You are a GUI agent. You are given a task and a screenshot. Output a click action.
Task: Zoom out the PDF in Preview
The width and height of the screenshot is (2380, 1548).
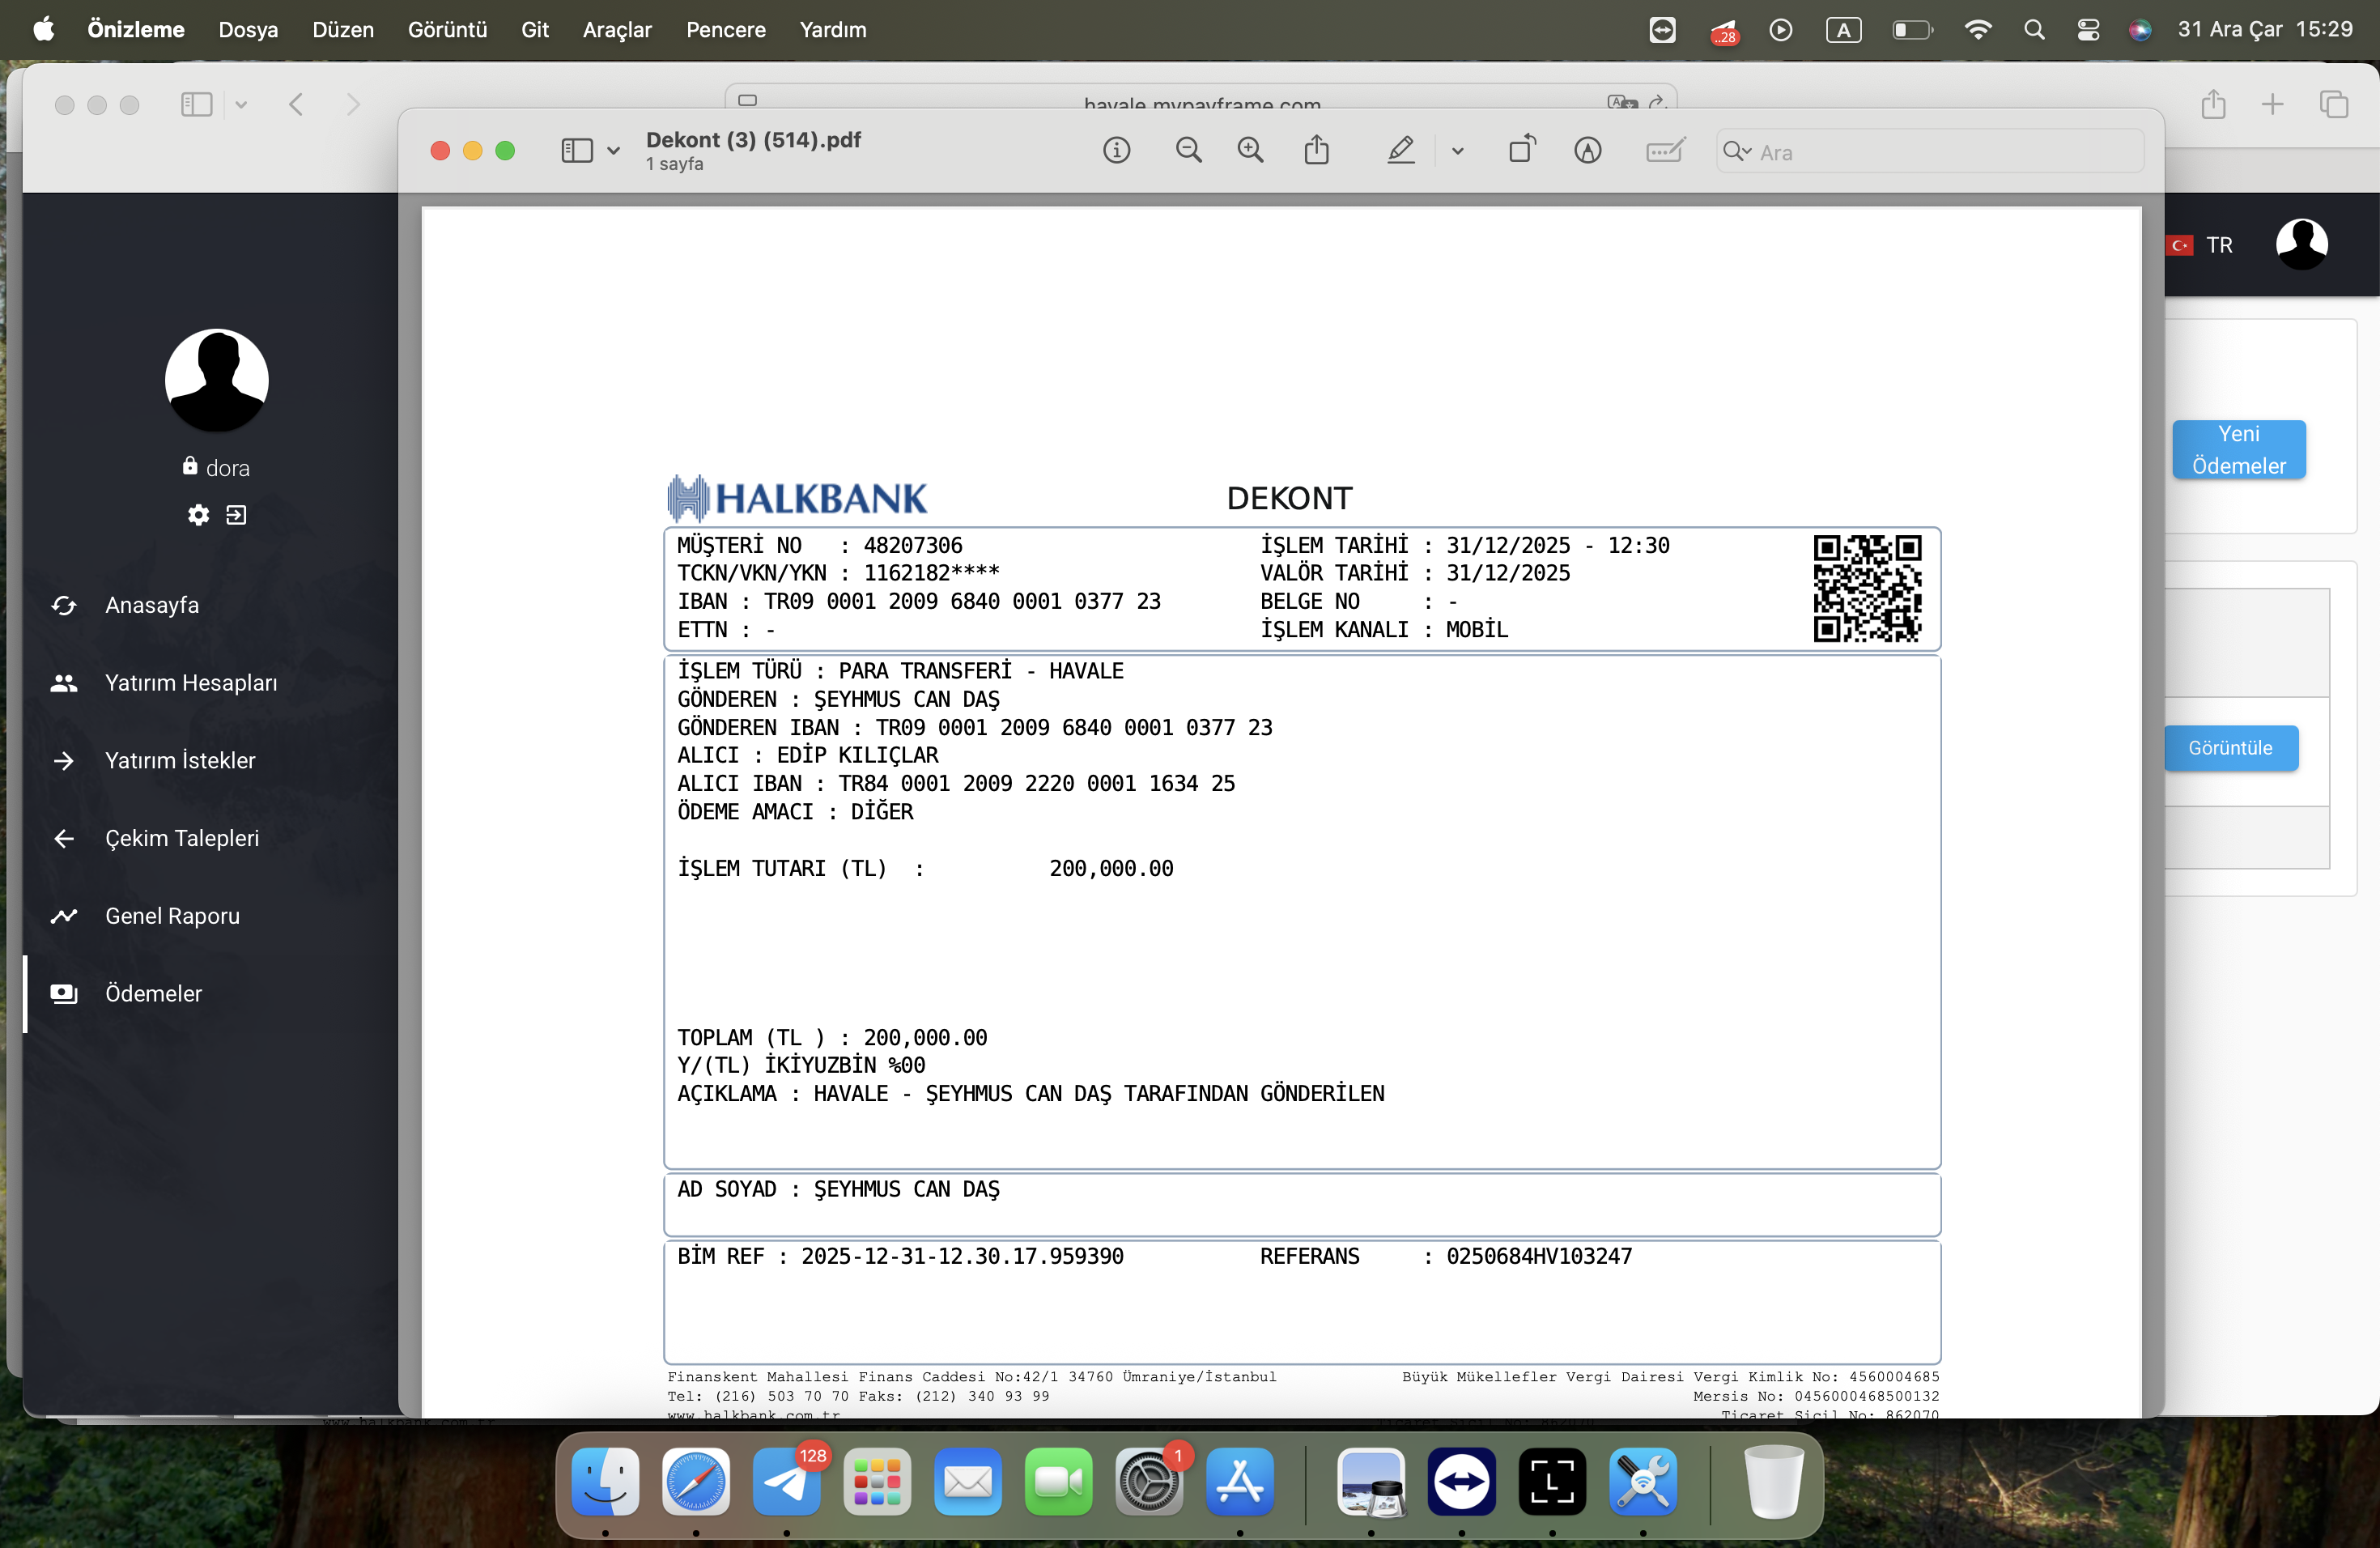(x=1188, y=151)
